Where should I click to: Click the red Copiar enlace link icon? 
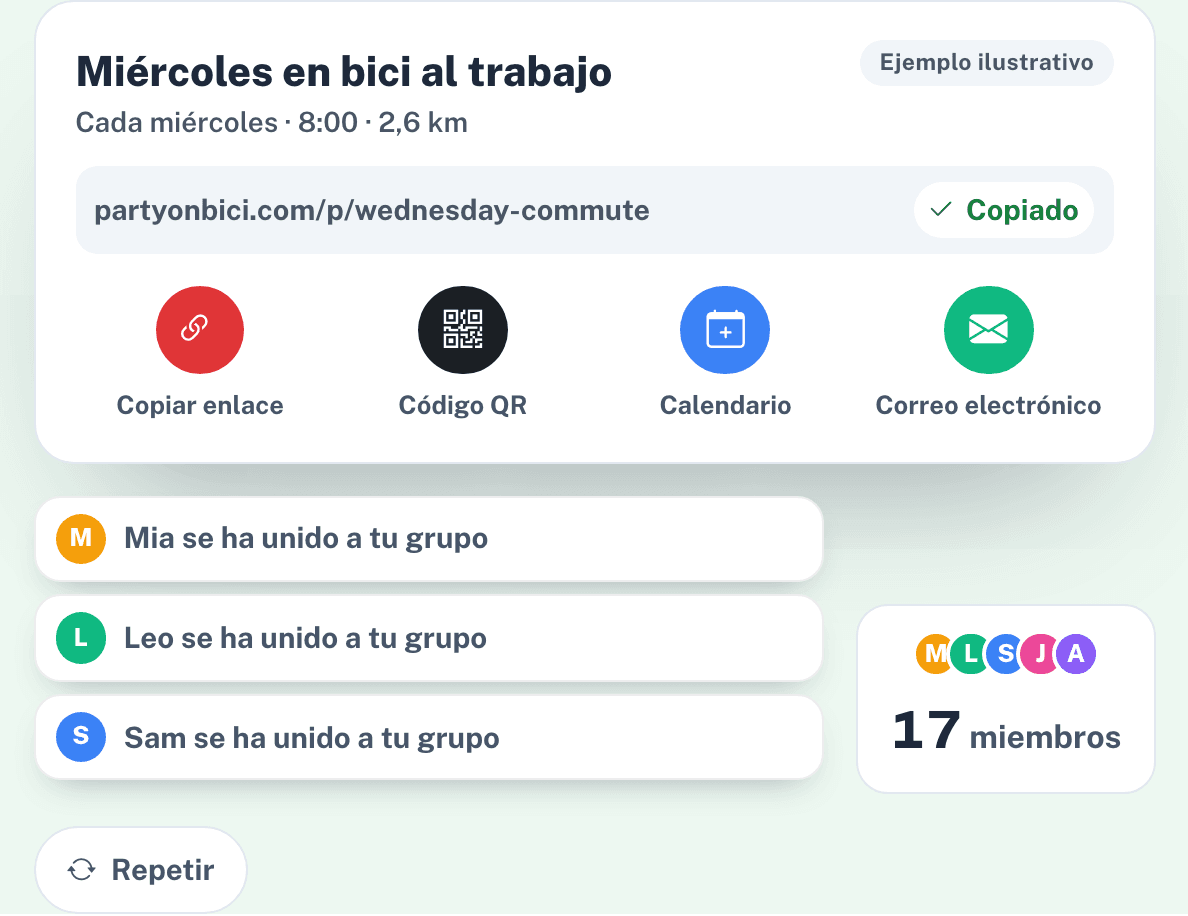point(200,330)
